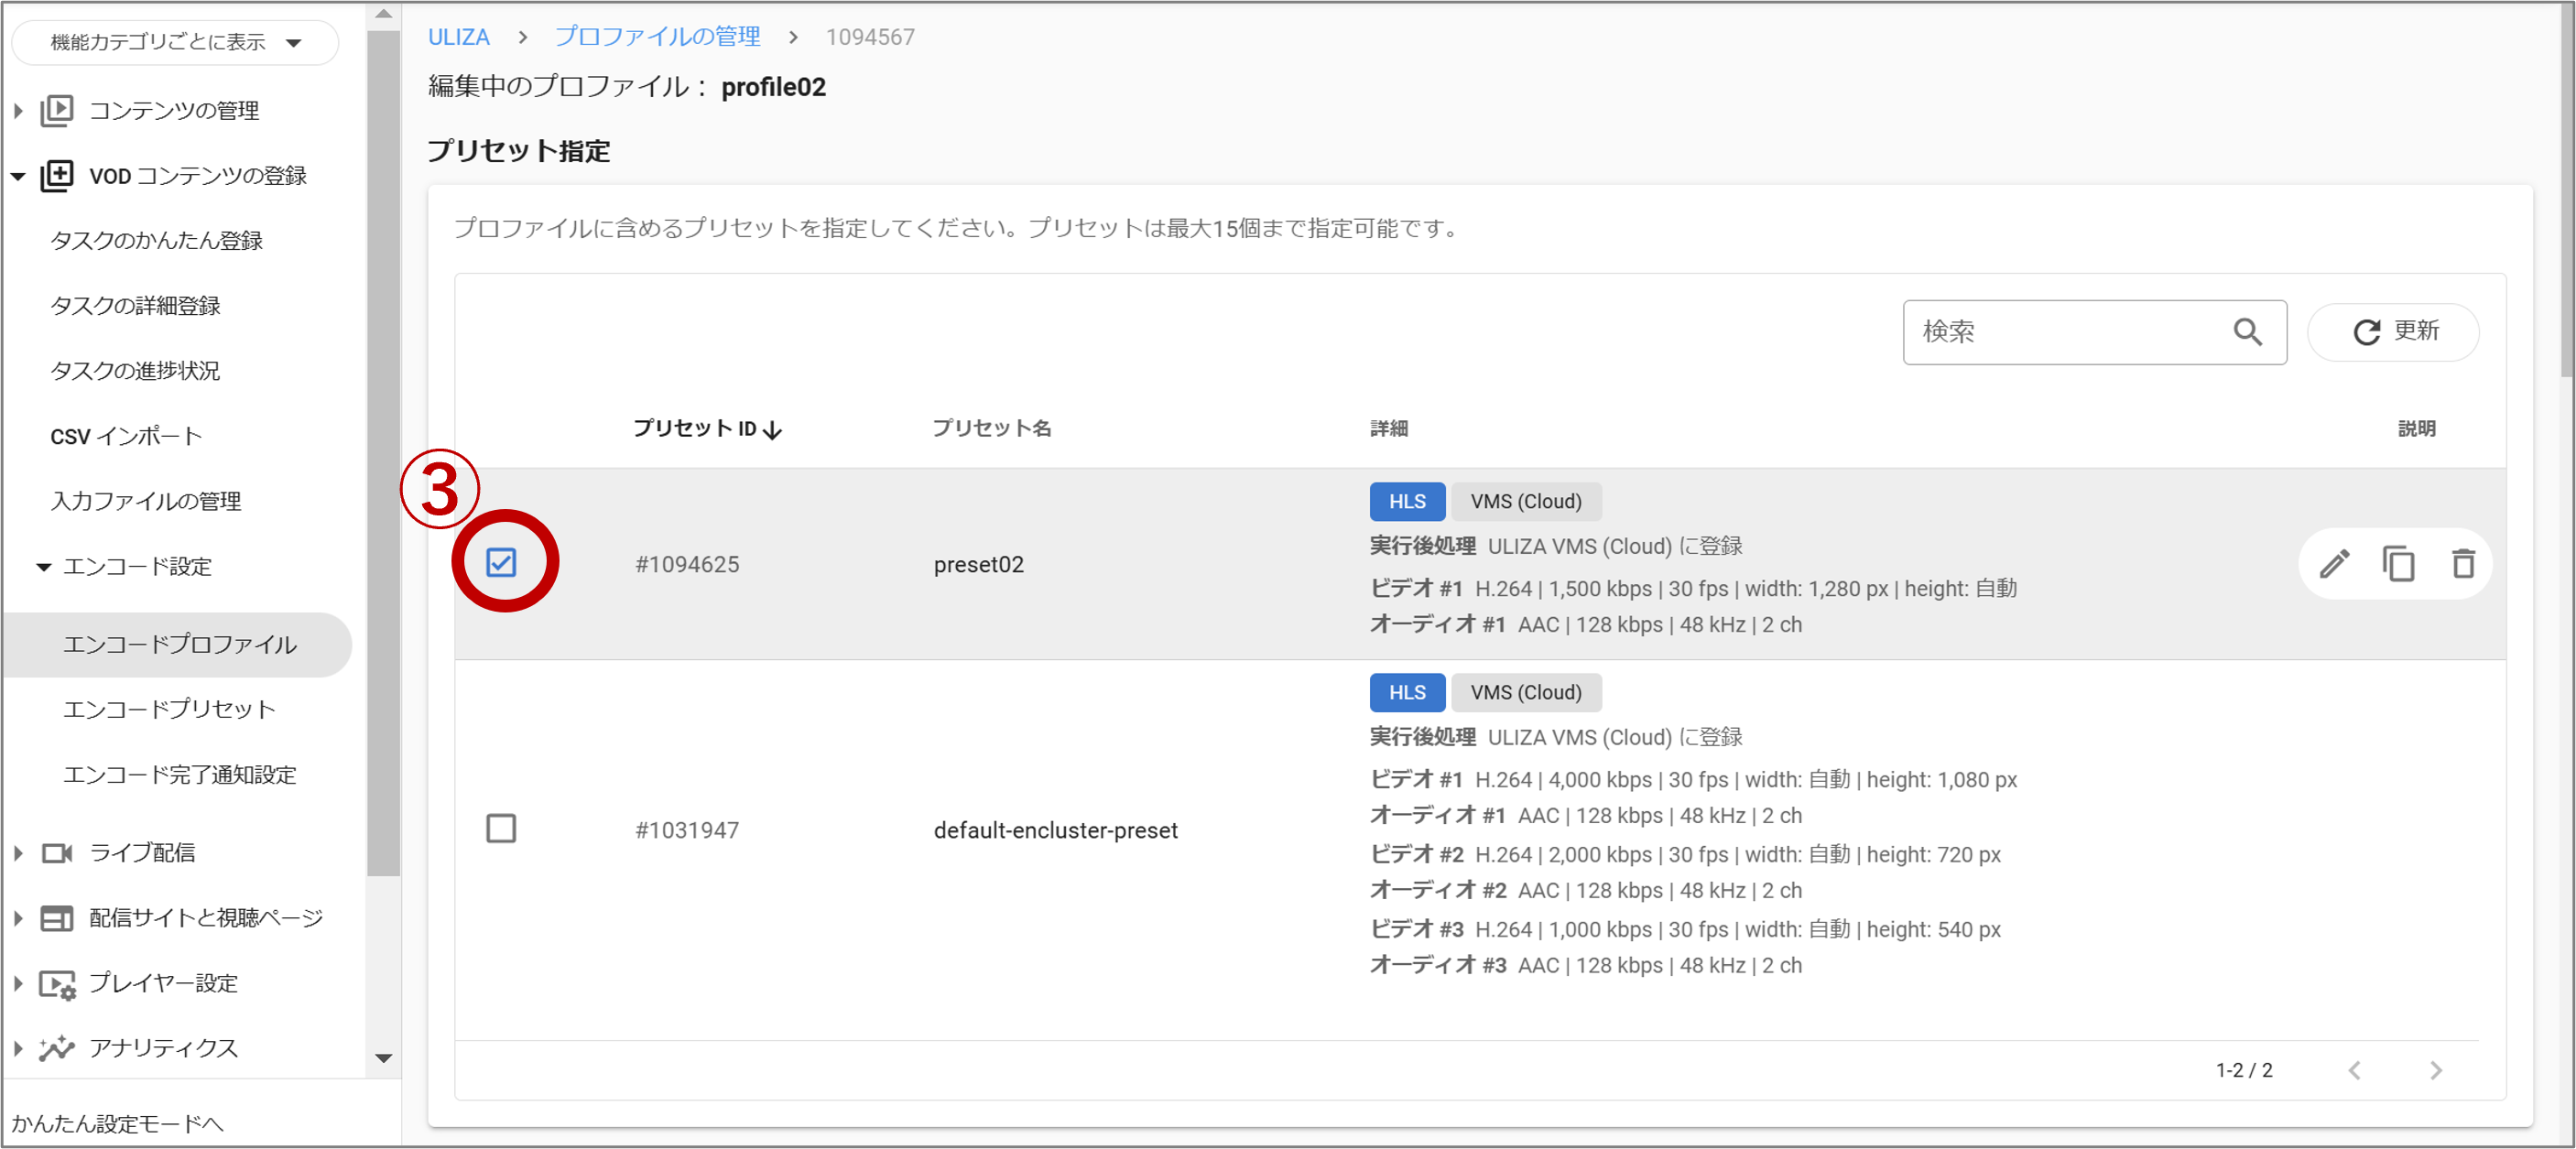Click the player settings icon
This screenshot has width=2576, height=1149.
[57, 983]
